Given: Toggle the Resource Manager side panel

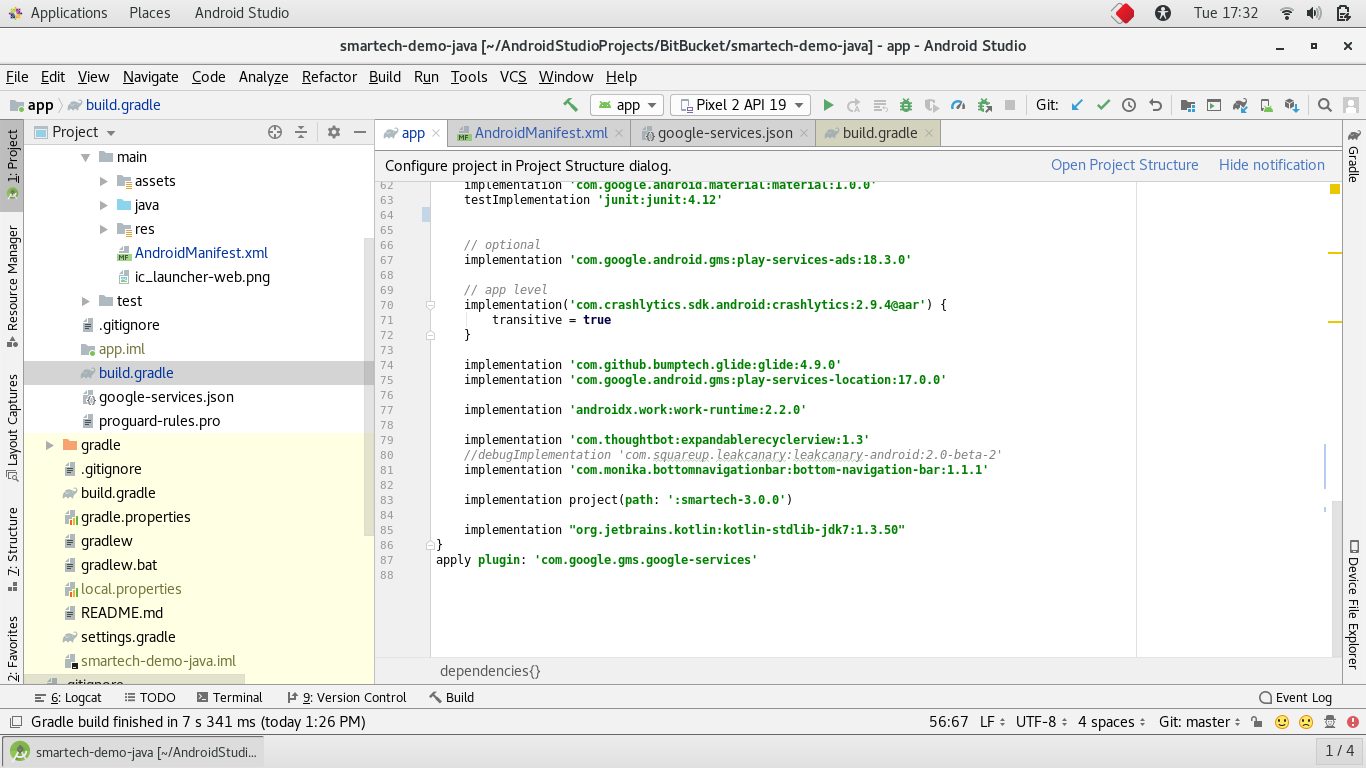Looking at the screenshot, I should (x=13, y=285).
